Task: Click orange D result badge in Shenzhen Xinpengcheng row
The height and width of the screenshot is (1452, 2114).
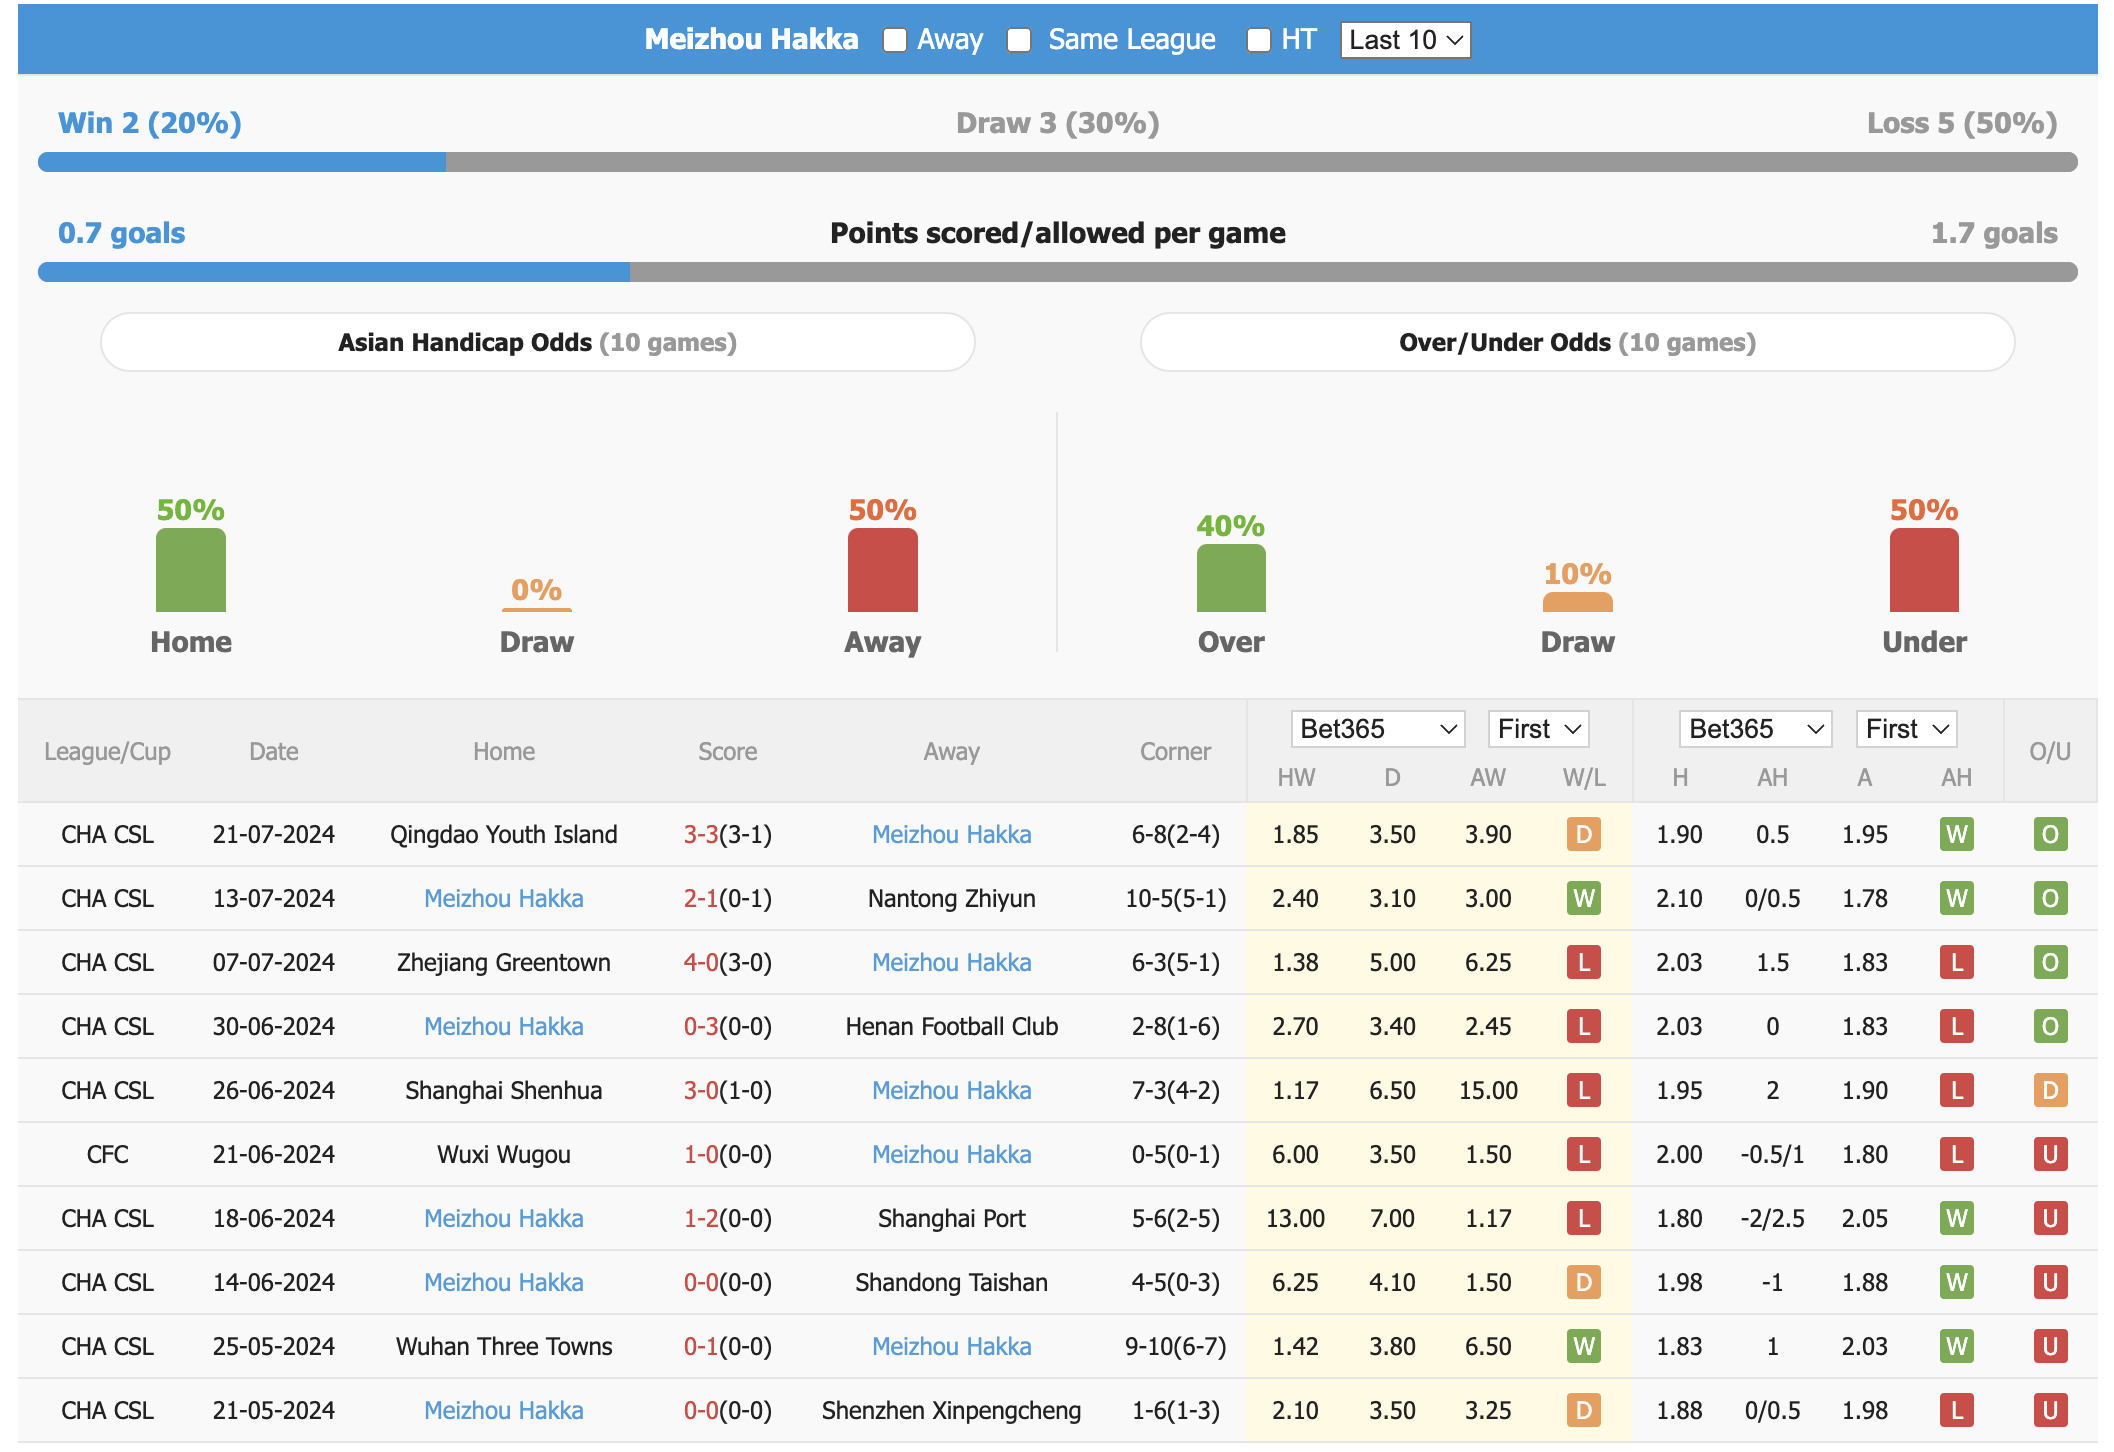Action: coord(1583,1410)
